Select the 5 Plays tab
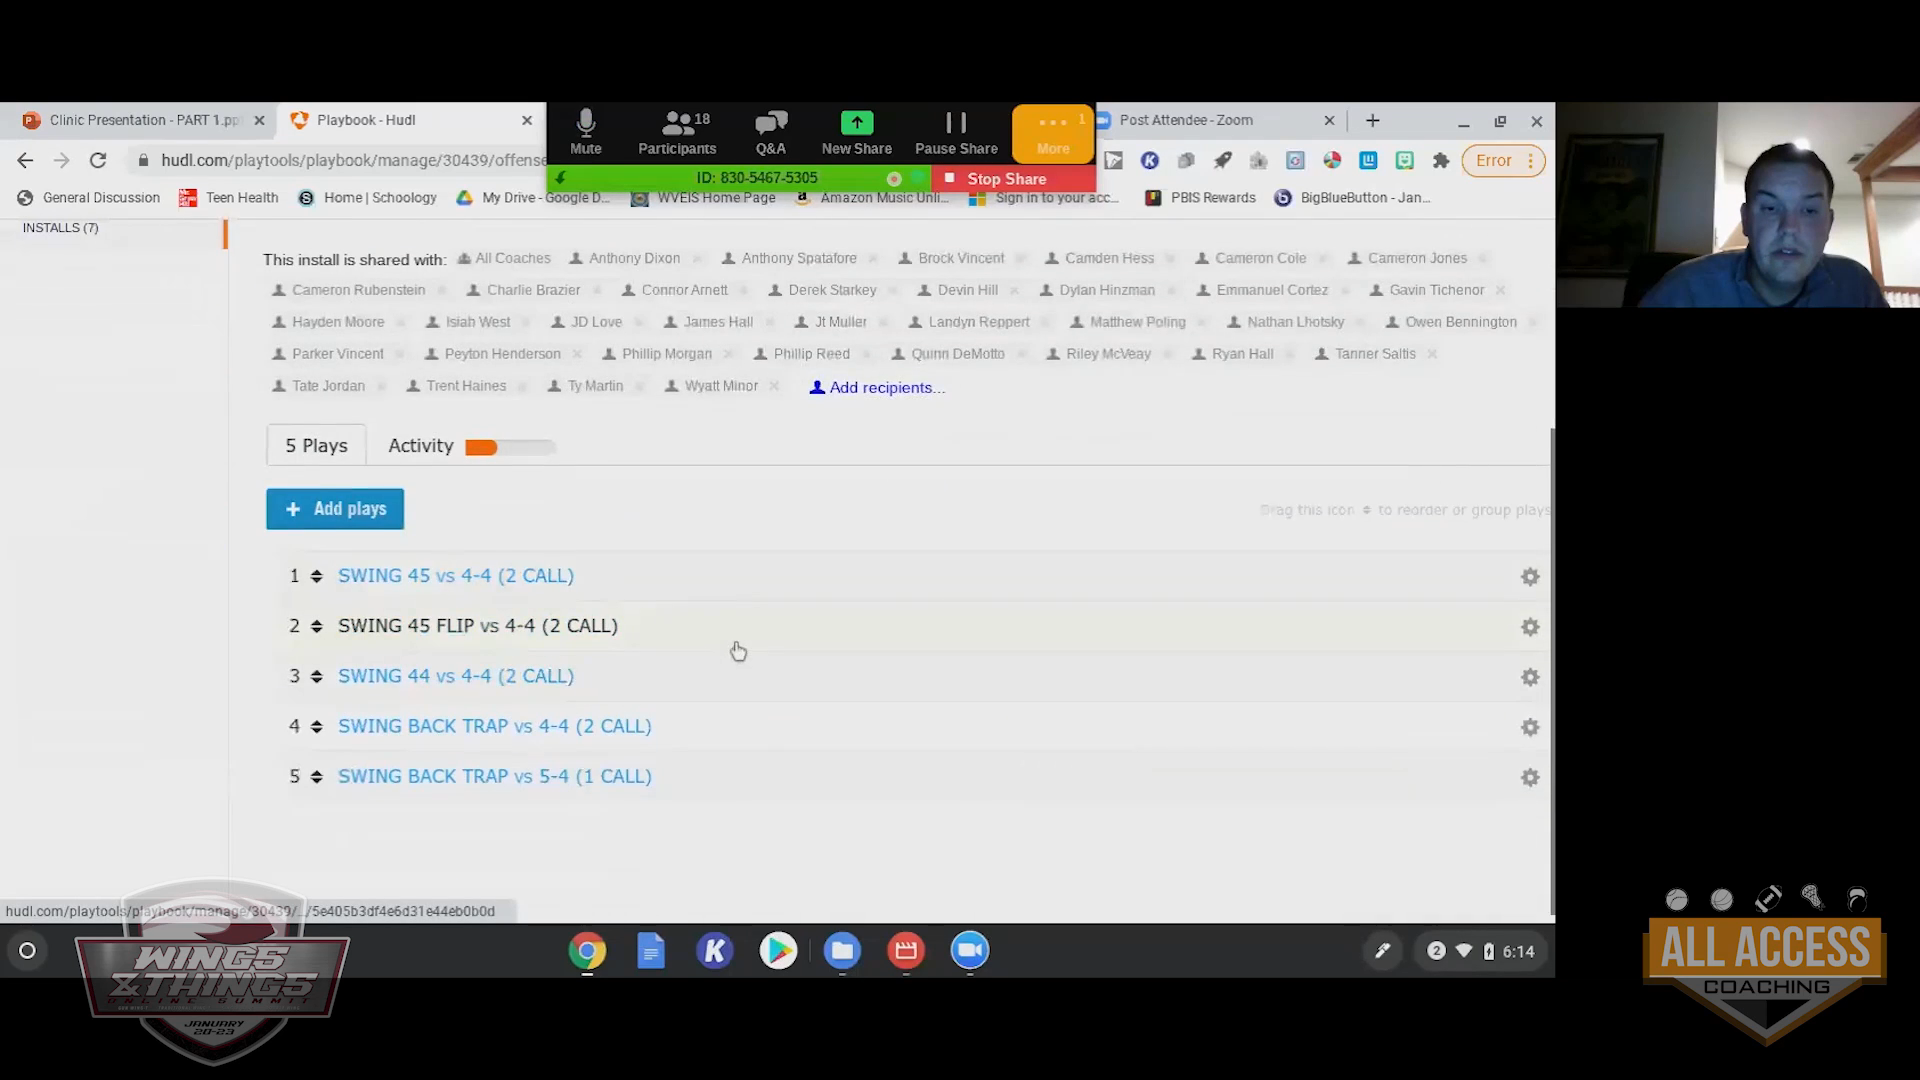 316,446
